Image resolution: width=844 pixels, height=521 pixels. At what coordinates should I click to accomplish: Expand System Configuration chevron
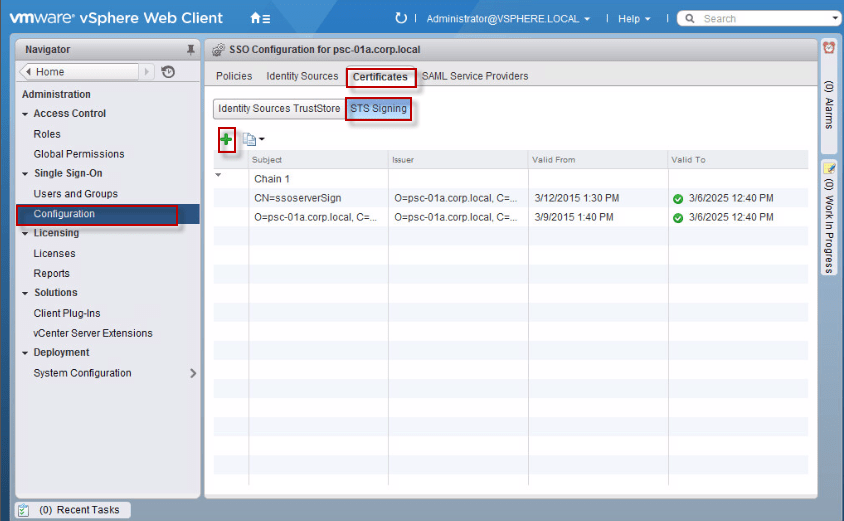tap(193, 373)
